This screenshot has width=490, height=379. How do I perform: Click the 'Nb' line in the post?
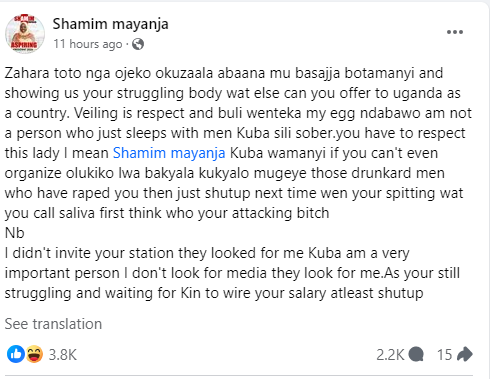[x=15, y=233]
